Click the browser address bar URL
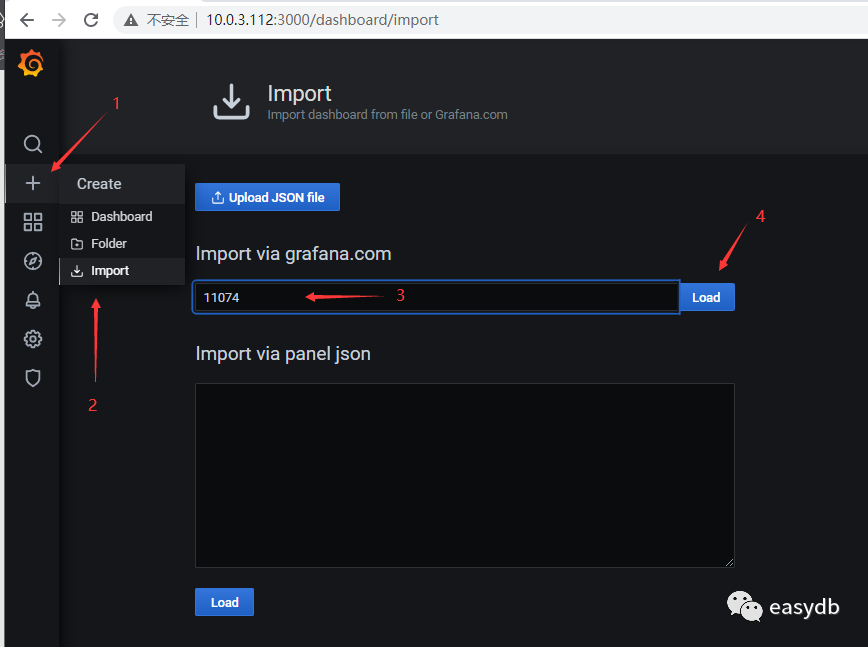The width and height of the screenshot is (868, 647). [322, 20]
